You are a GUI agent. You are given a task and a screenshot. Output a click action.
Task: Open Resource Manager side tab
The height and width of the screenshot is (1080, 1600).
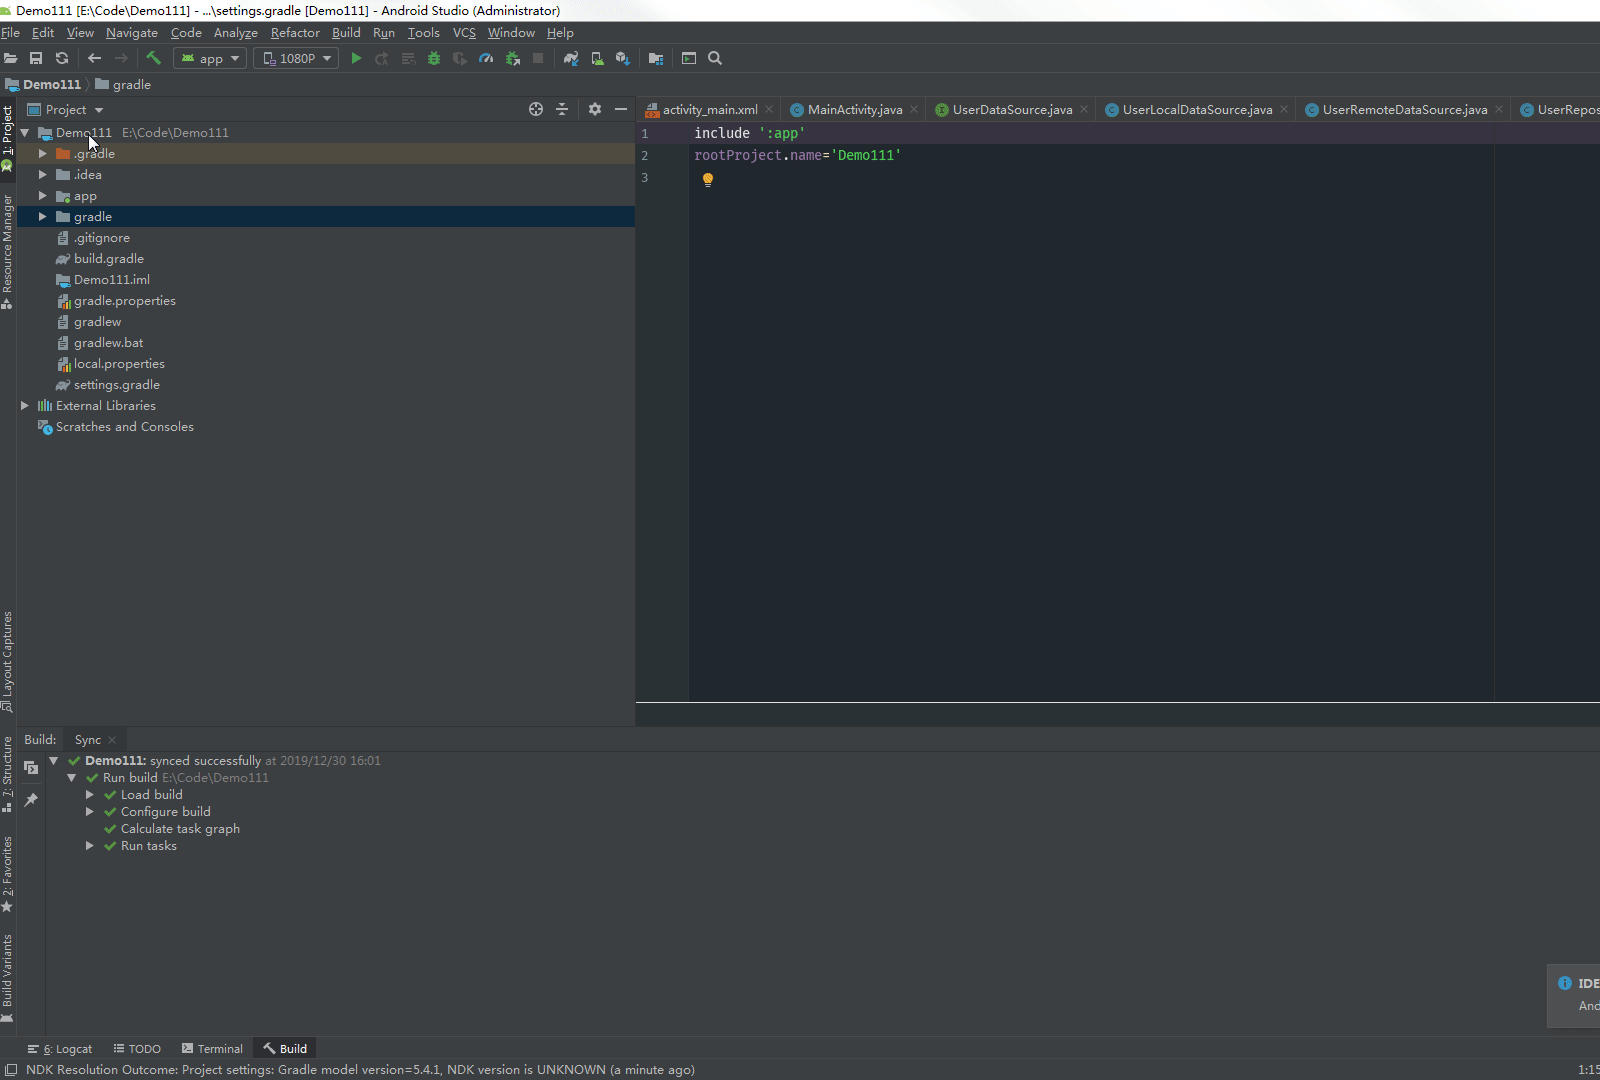coord(7,252)
